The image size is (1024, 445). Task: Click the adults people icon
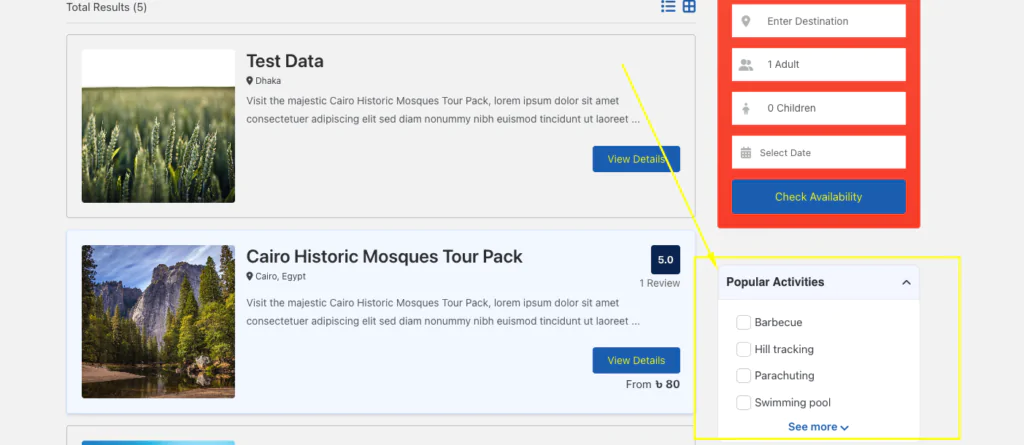[x=746, y=65]
